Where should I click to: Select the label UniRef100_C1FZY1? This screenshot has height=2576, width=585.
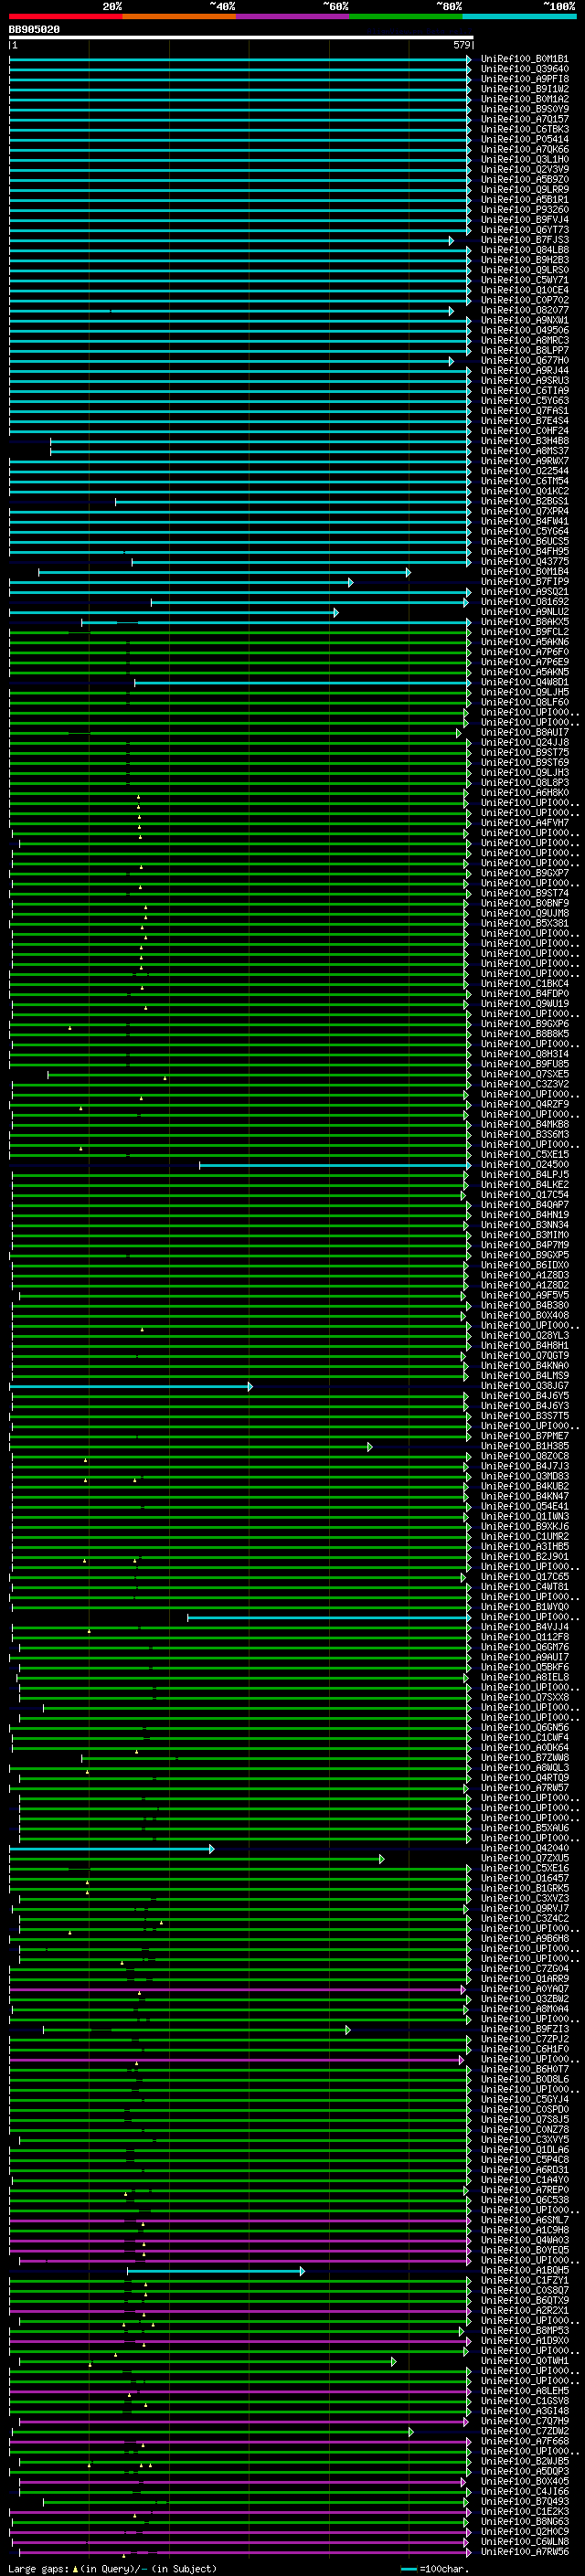[525, 2281]
